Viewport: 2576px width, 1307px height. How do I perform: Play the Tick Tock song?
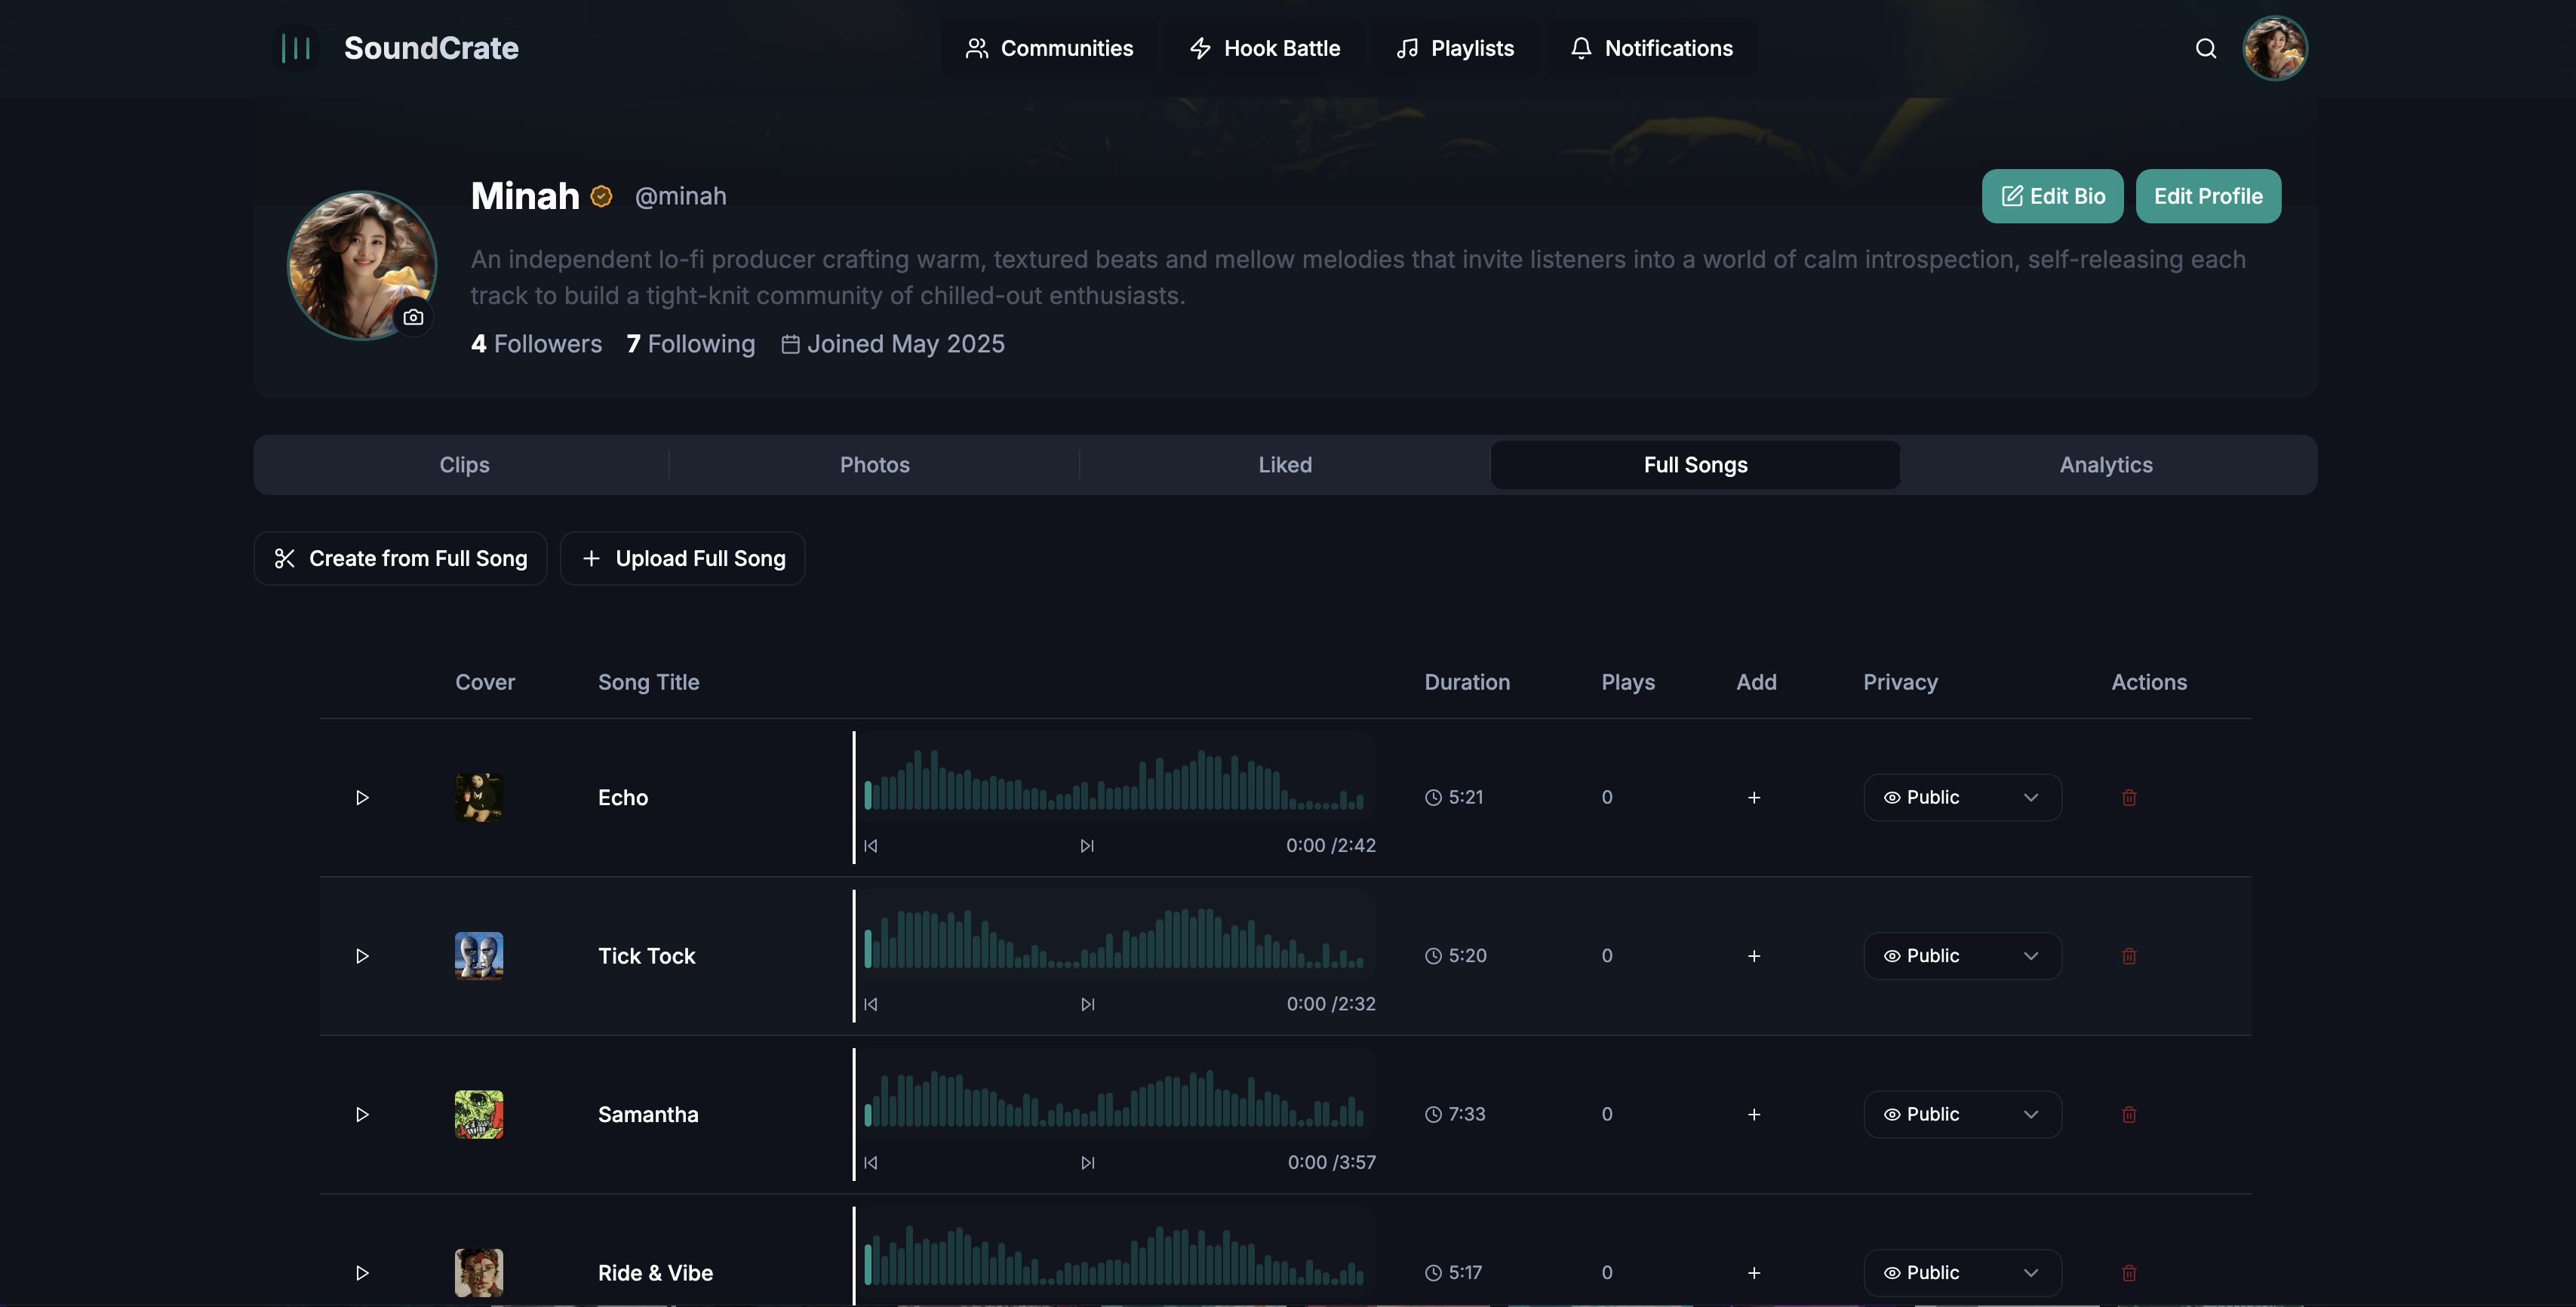point(362,956)
